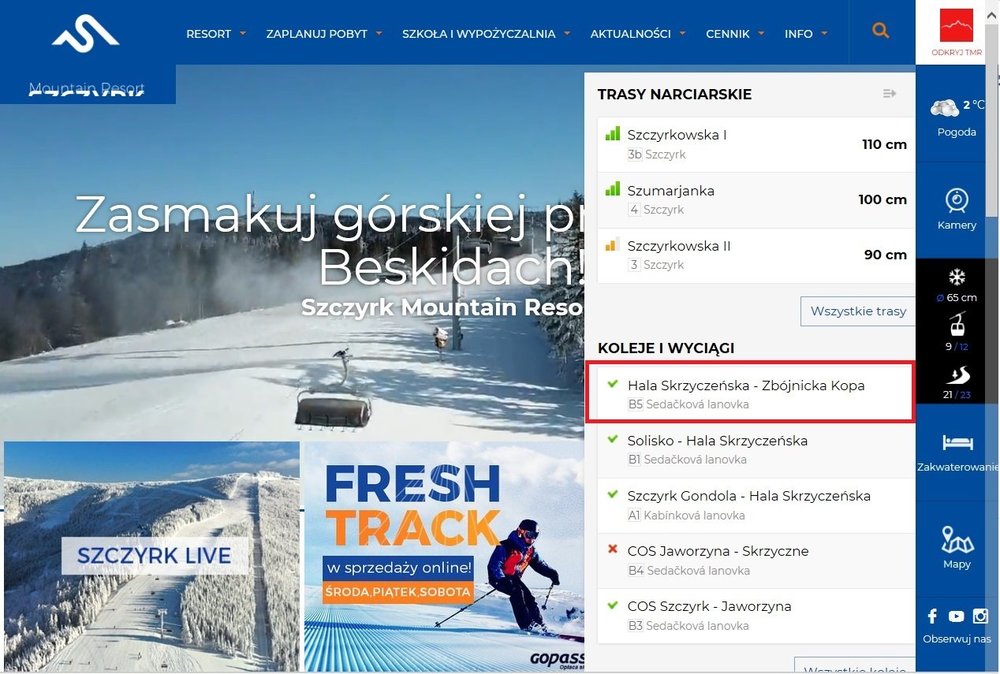Open the Pogoda weather cloud icon
Image resolution: width=1000 pixels, height=674 pixels.
tap(944, 108)
